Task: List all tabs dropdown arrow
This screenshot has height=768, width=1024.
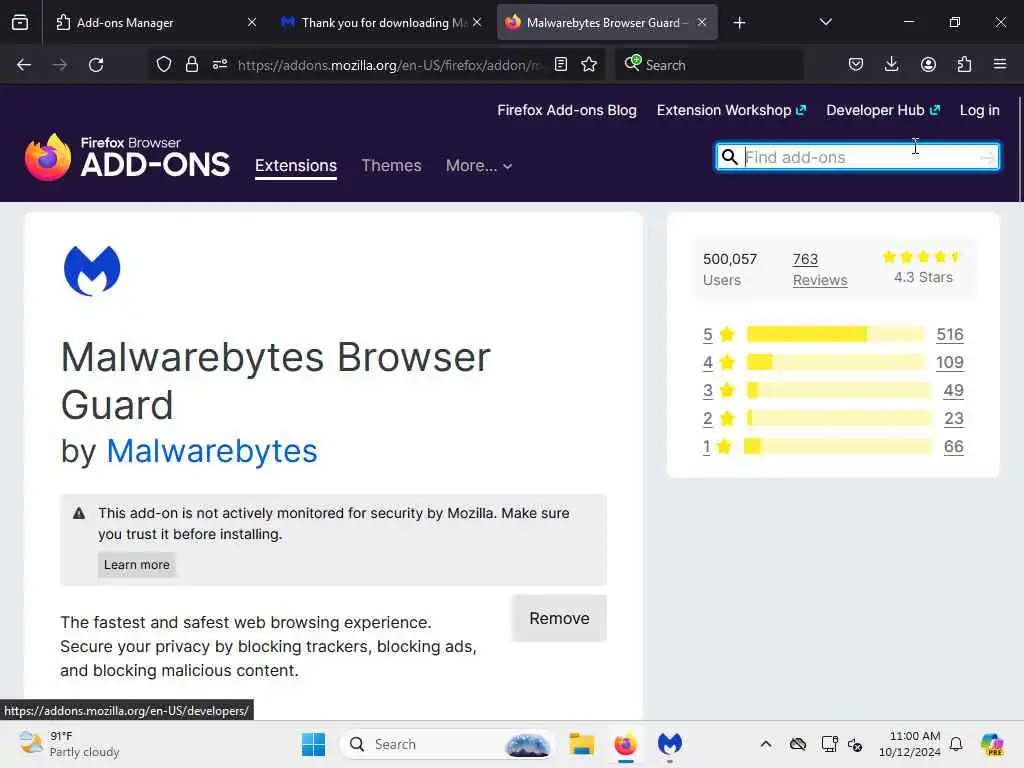Action: point(825,23)
